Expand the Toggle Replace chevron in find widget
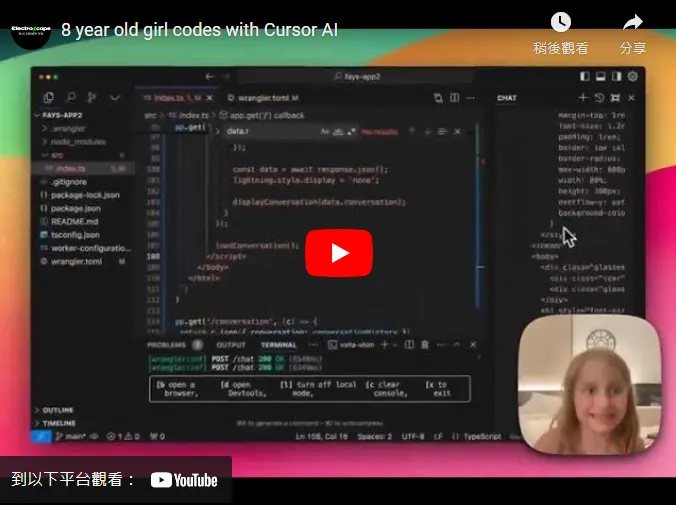676x505 pixels. 217,131
